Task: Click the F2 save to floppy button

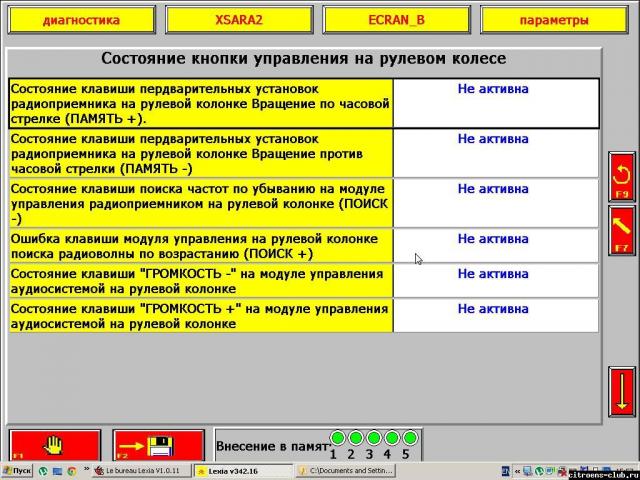Action: [x=158, y=445]
